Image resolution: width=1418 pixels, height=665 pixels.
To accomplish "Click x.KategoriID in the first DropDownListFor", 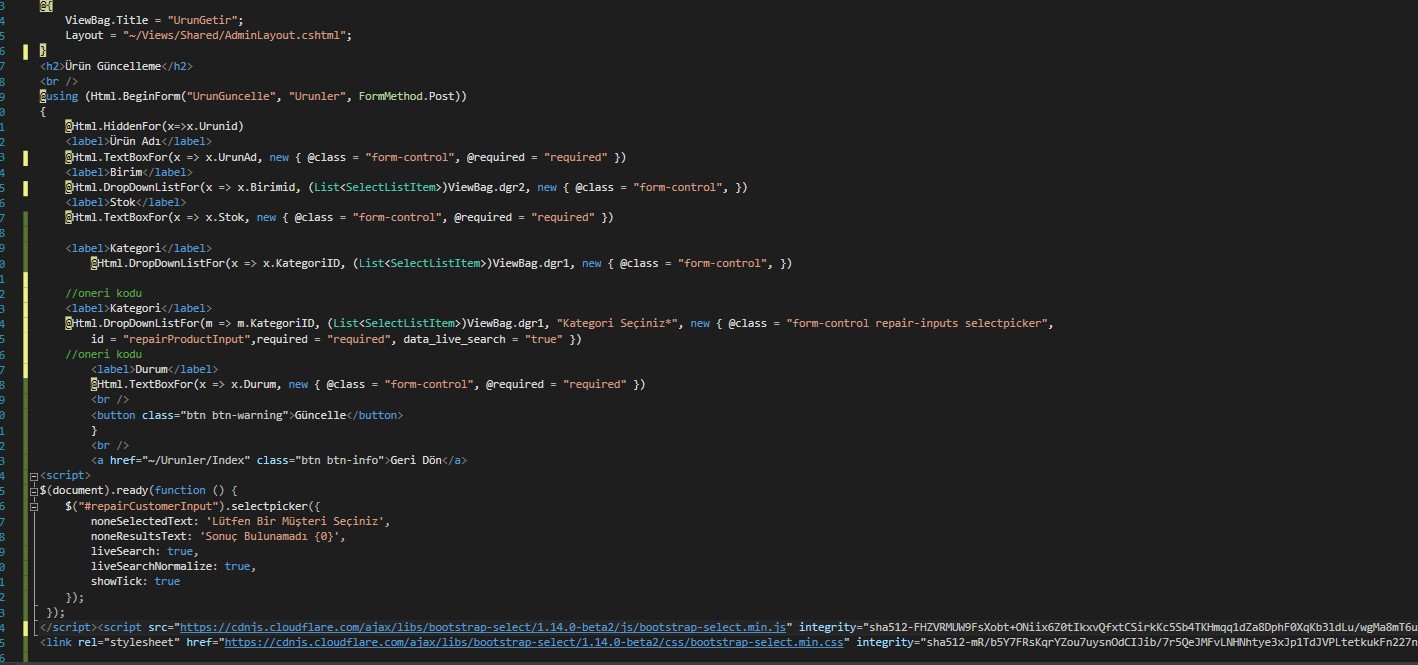I will tap(302, 263).
